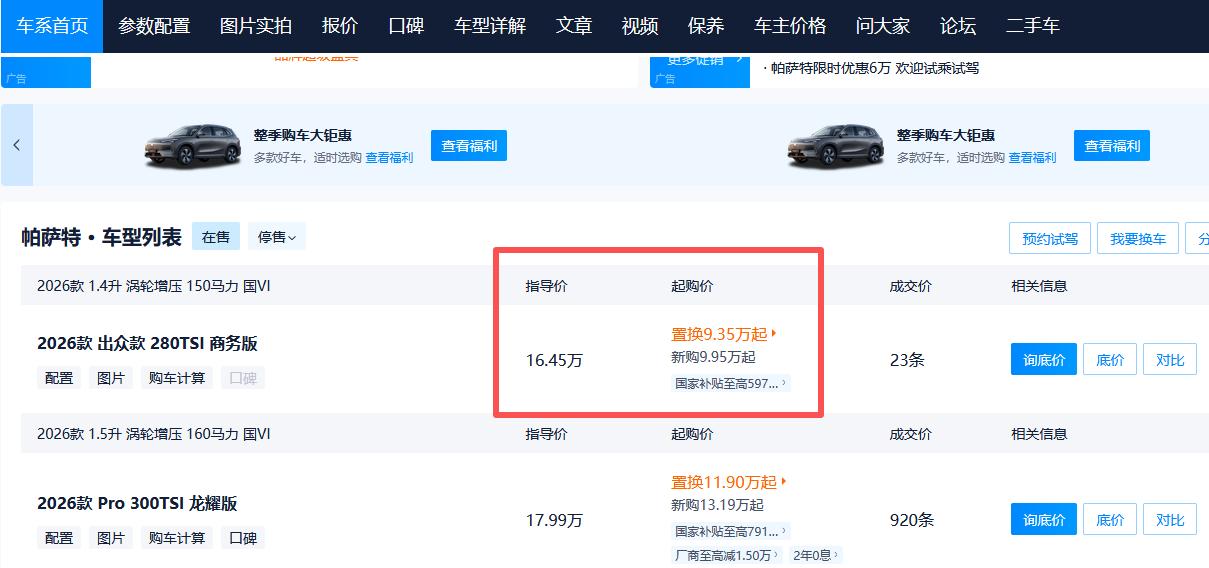Image resolution: width=1209 pixels, height=568 pixels.
Task: Open 2026款 Pro 300TSI 龙耀版 model
Action: pos(137,504)
